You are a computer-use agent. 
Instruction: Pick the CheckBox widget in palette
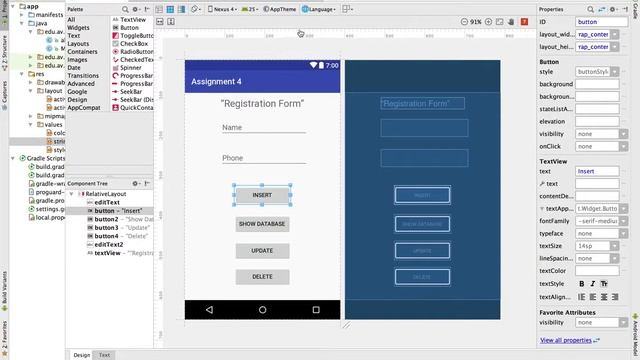pyautogui.click(x=130, y=44)
